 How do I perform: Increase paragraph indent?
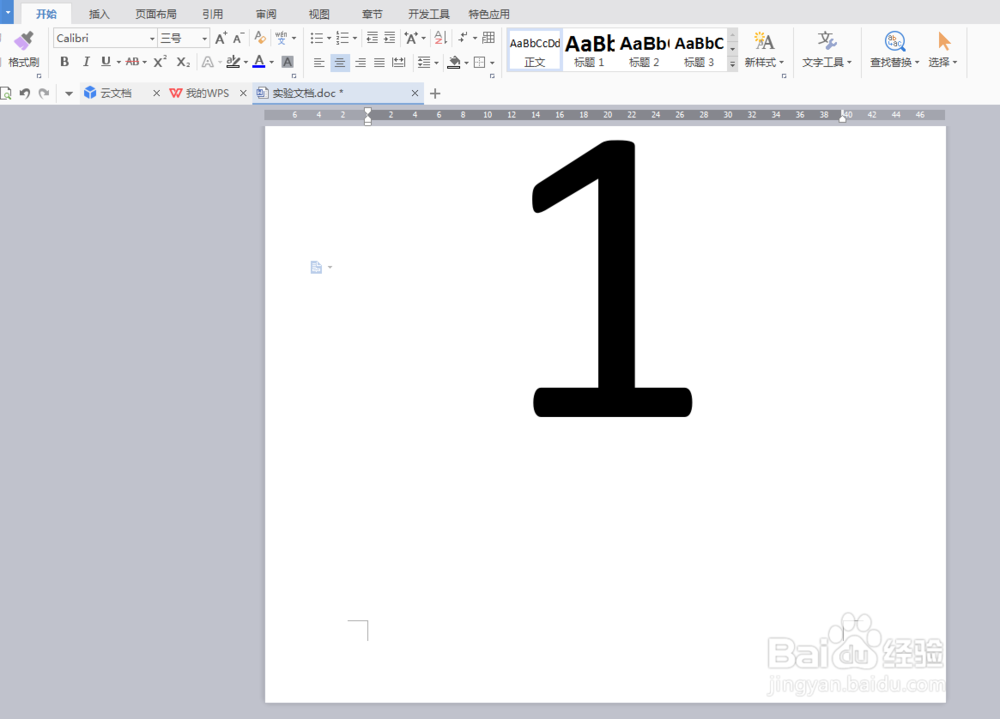point(390,38)
